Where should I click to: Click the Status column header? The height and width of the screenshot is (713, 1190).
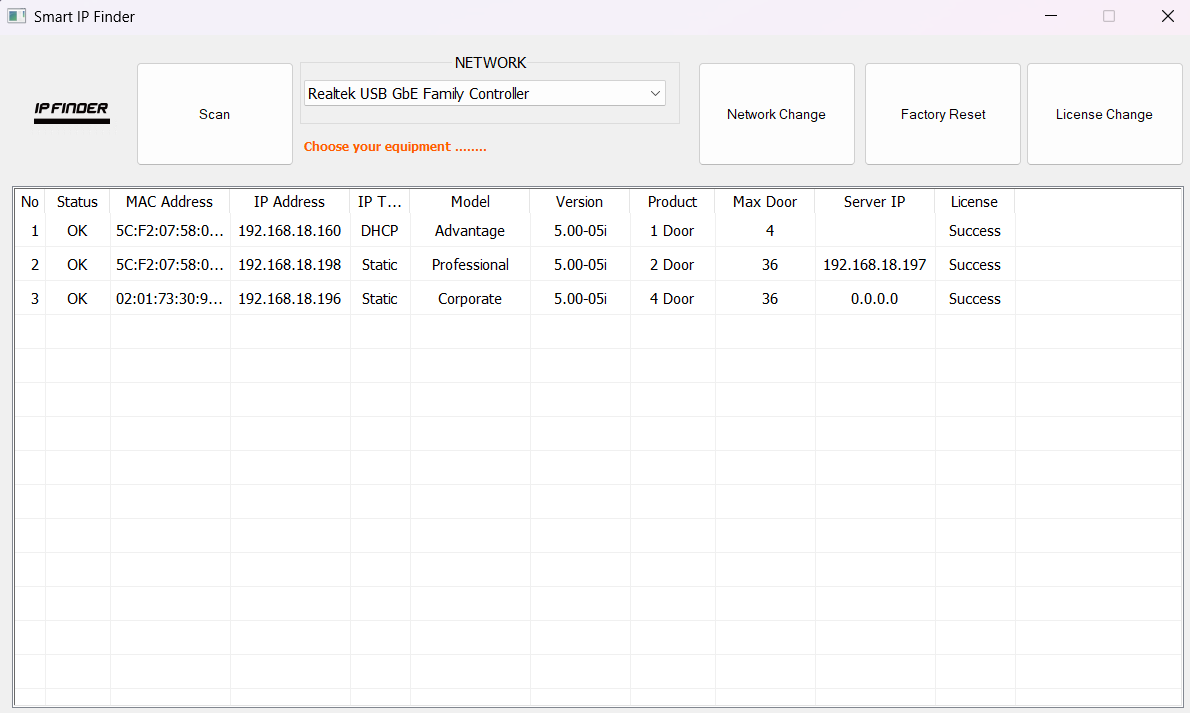coord(77,201)
